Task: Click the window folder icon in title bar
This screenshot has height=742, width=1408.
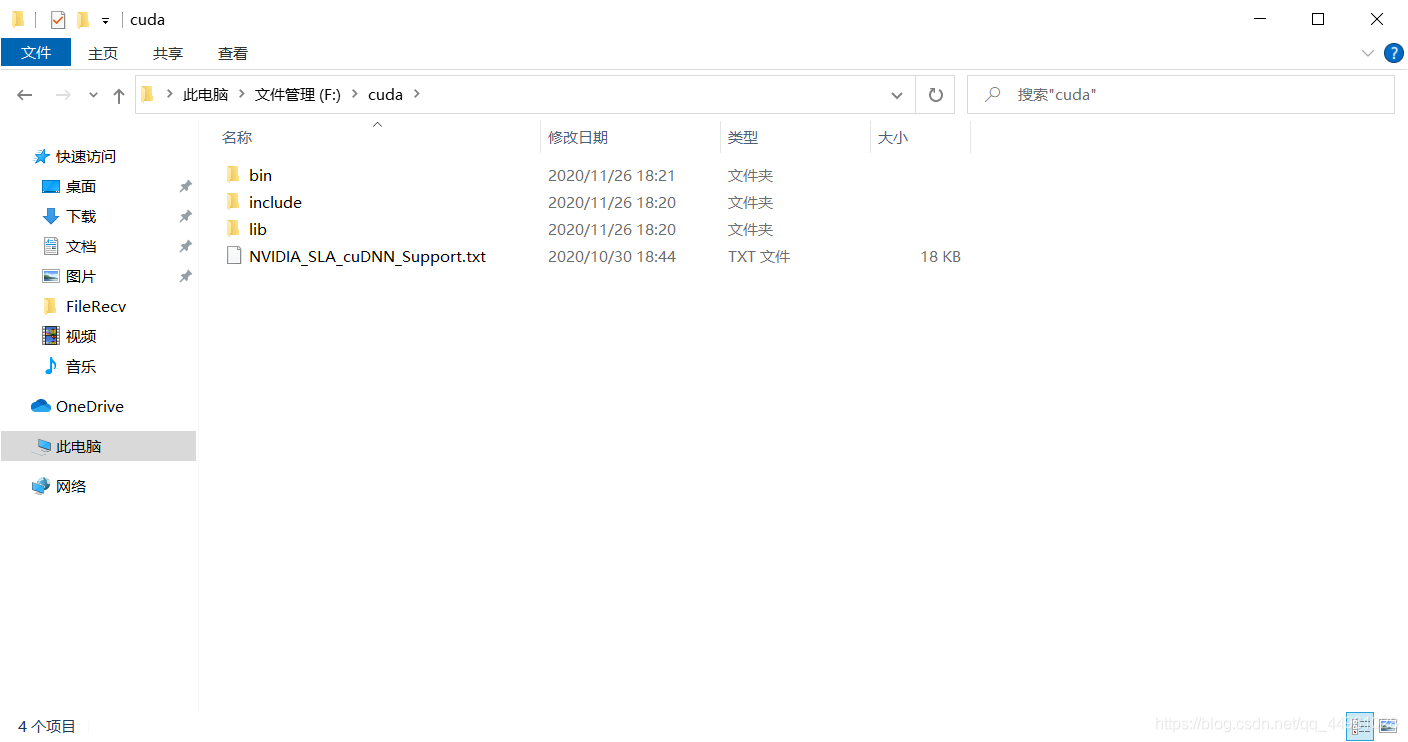Action: (18, 19)
